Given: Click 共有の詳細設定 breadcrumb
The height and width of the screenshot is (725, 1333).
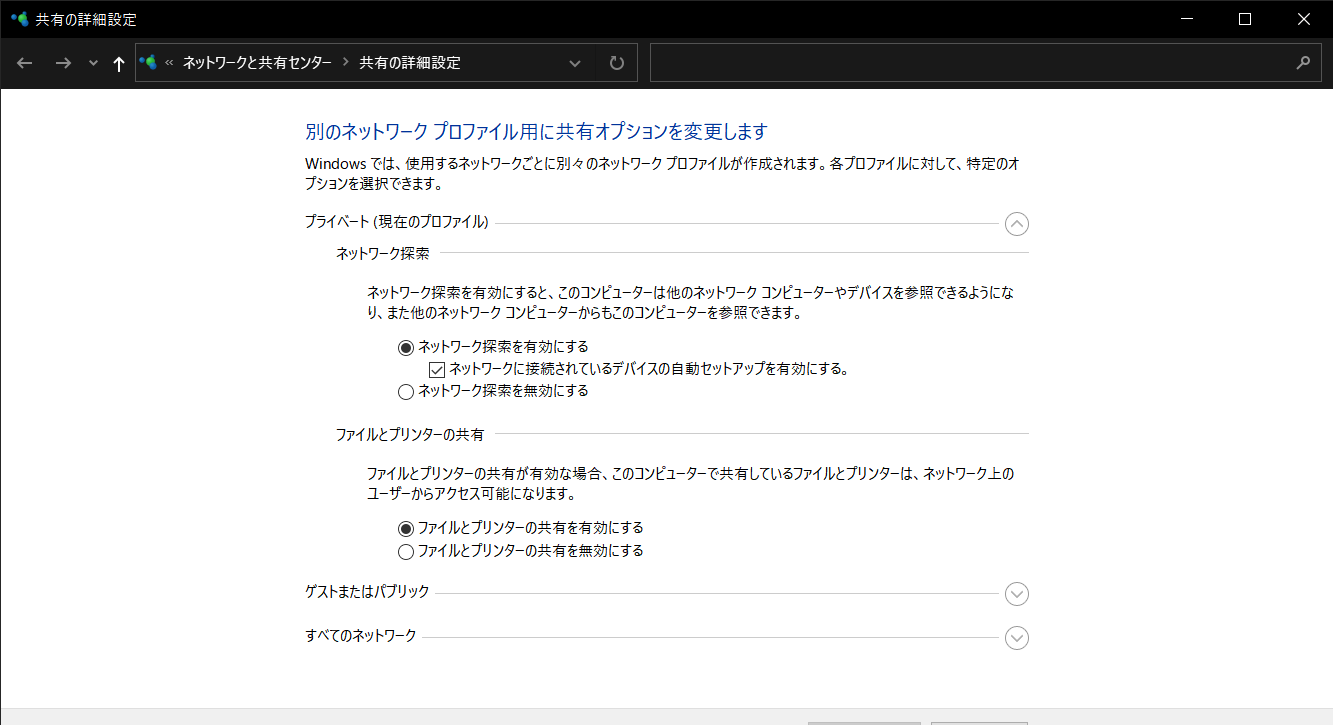Looking at the screenshot, I should coord(410,62).
